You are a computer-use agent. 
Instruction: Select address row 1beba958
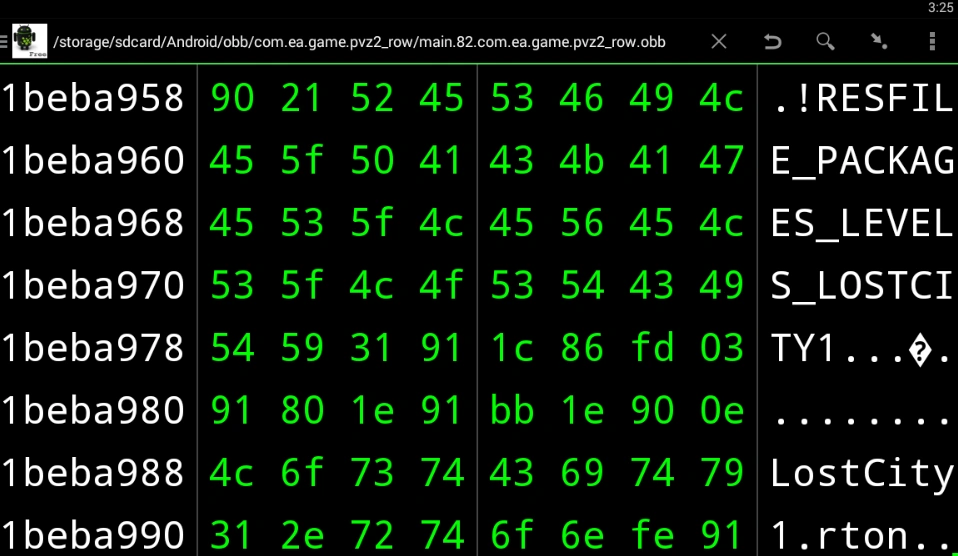coord(93,98)
